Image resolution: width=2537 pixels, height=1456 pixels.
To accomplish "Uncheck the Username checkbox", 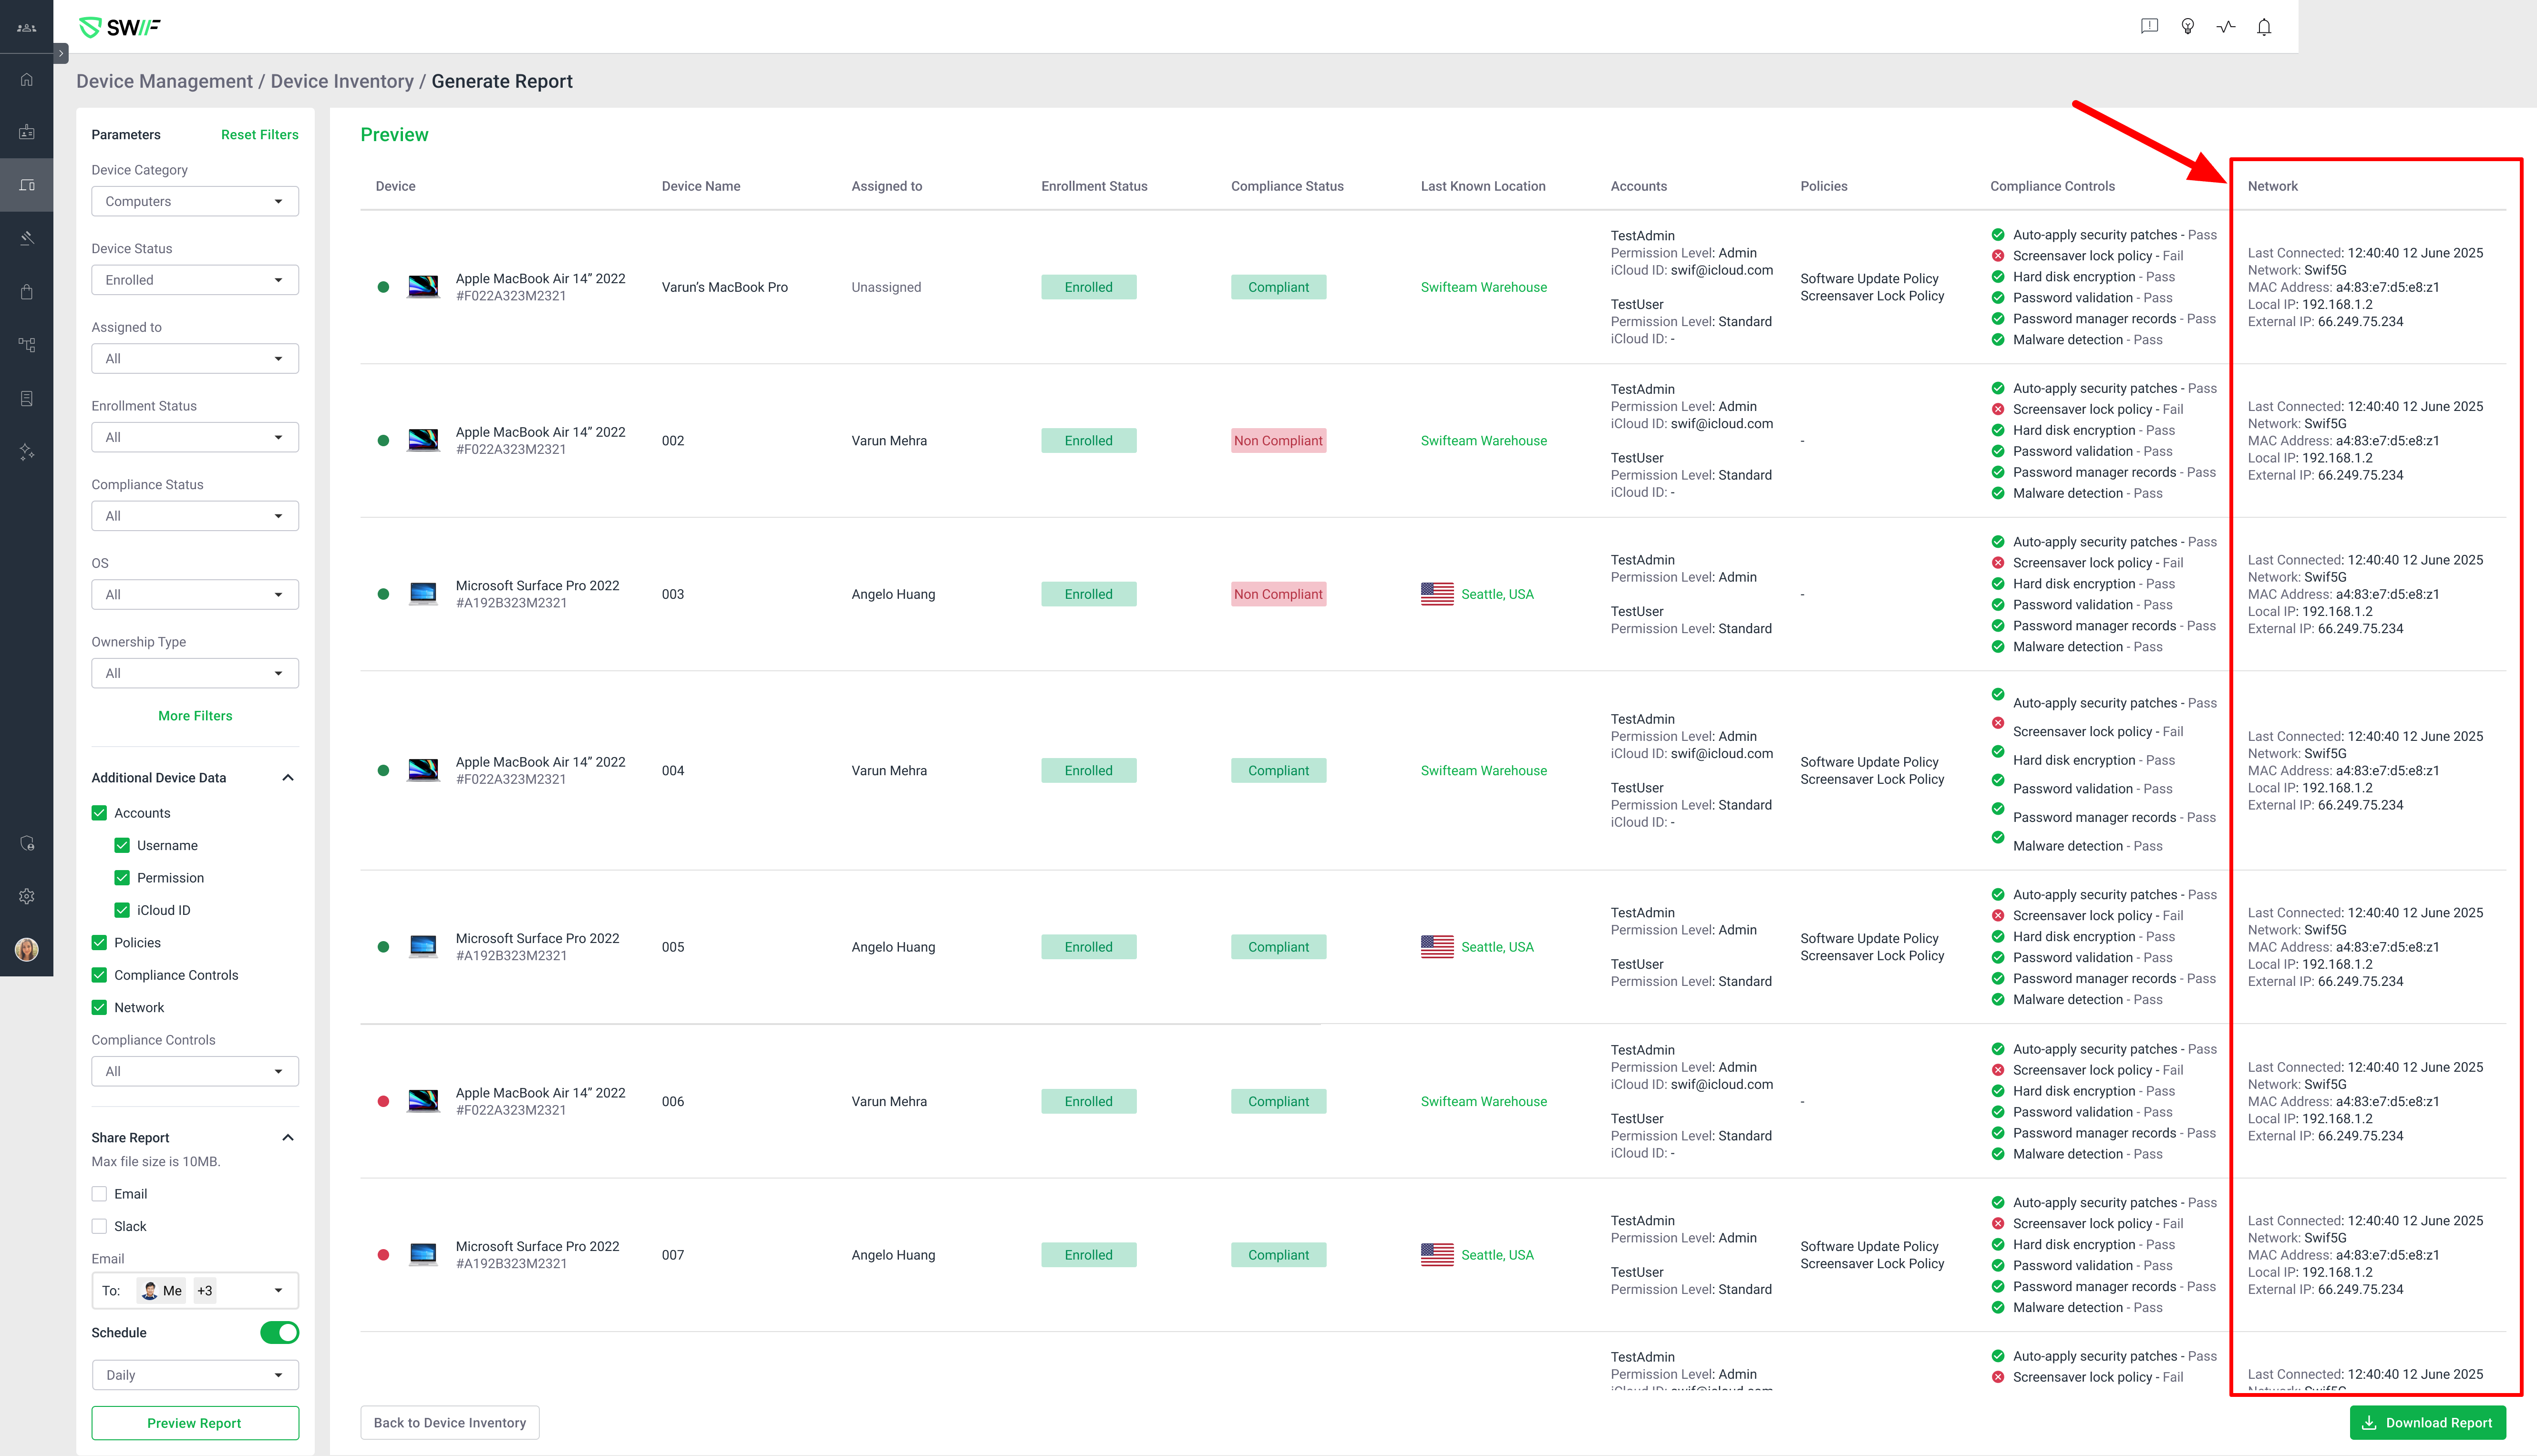I will (x=122, y=846).
